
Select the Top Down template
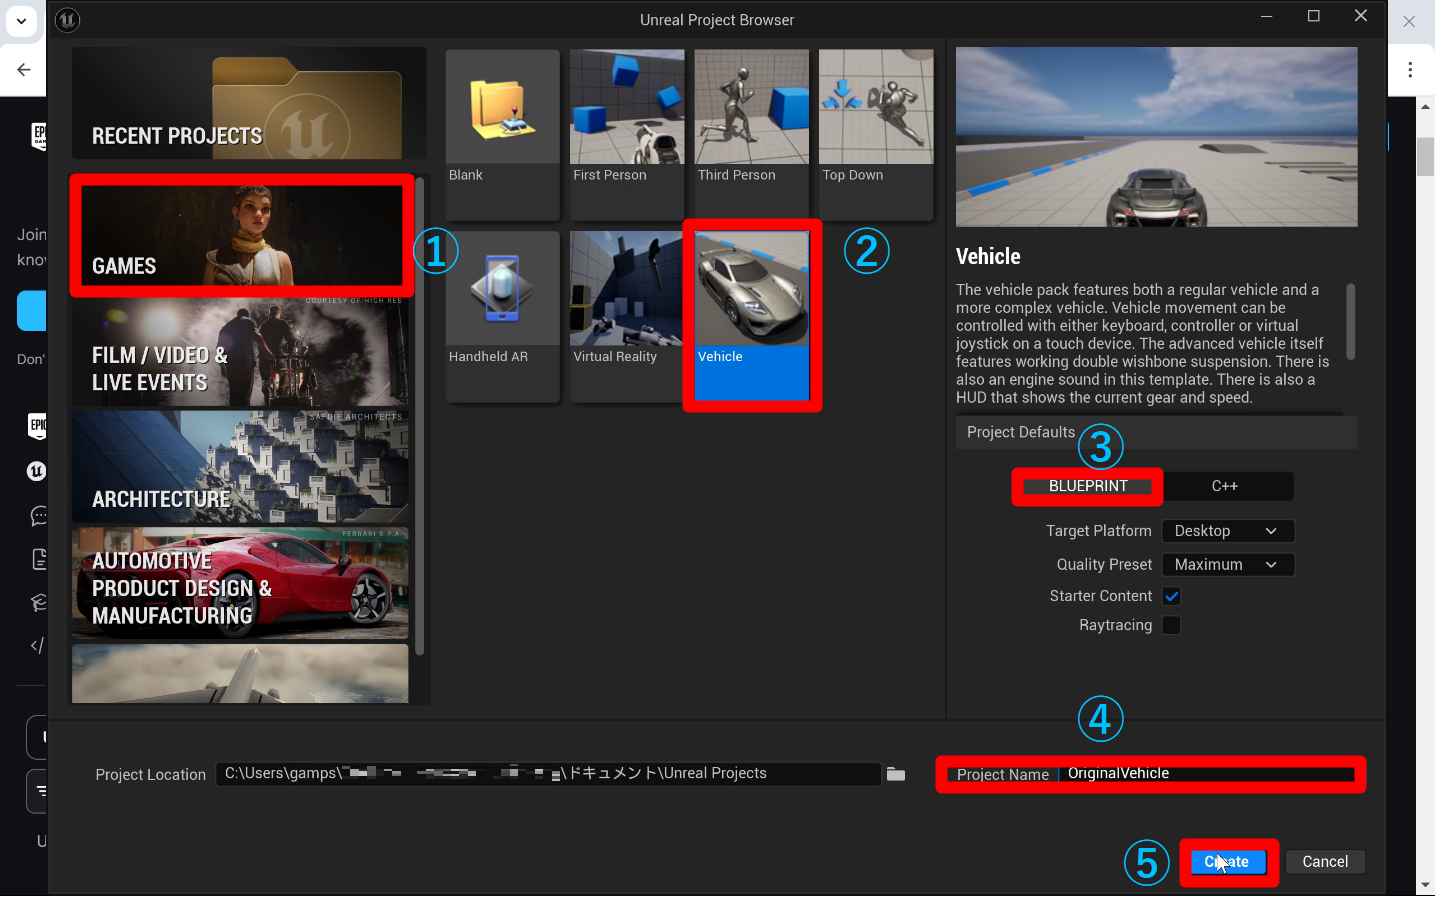click(x=876, y=134)
